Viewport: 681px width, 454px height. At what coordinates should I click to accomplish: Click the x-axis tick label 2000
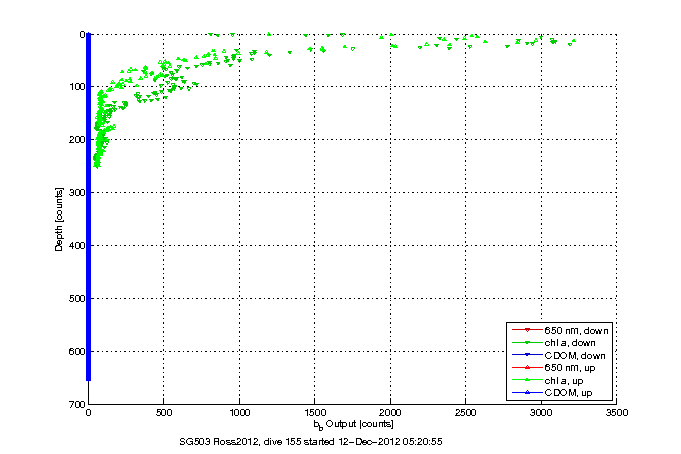point(390,413)
